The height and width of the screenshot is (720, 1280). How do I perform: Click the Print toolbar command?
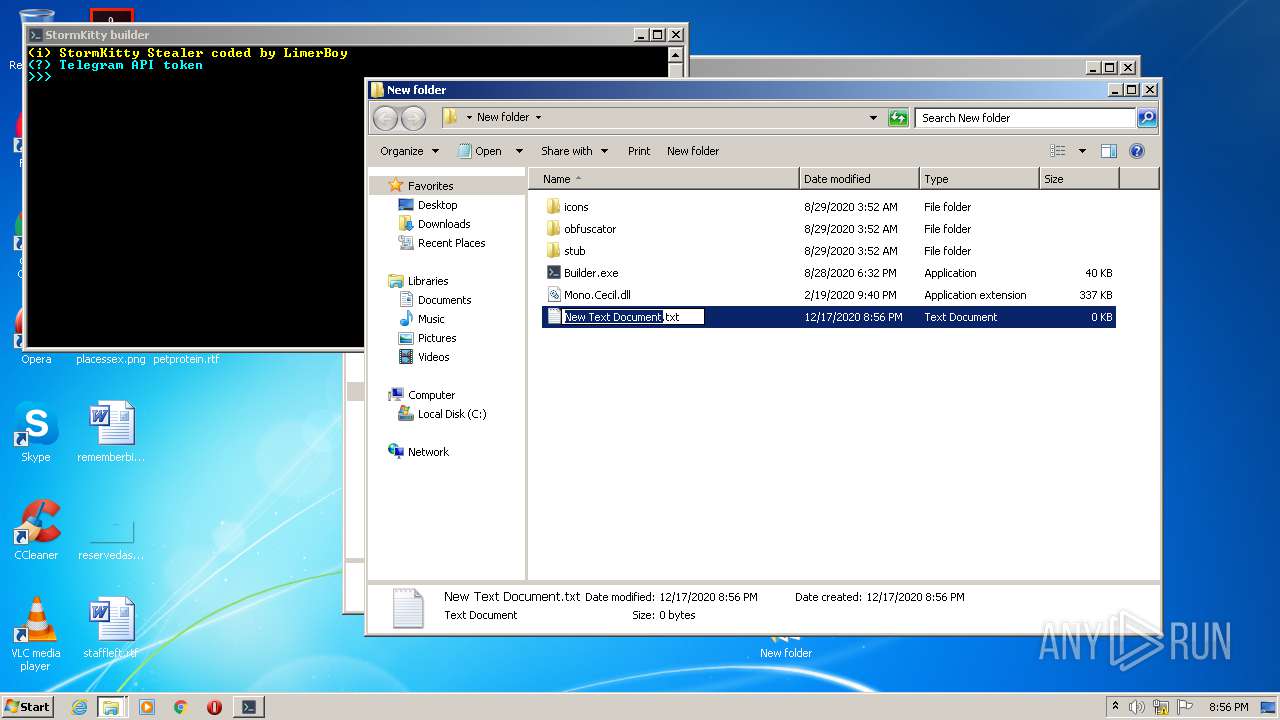(639, 151)
